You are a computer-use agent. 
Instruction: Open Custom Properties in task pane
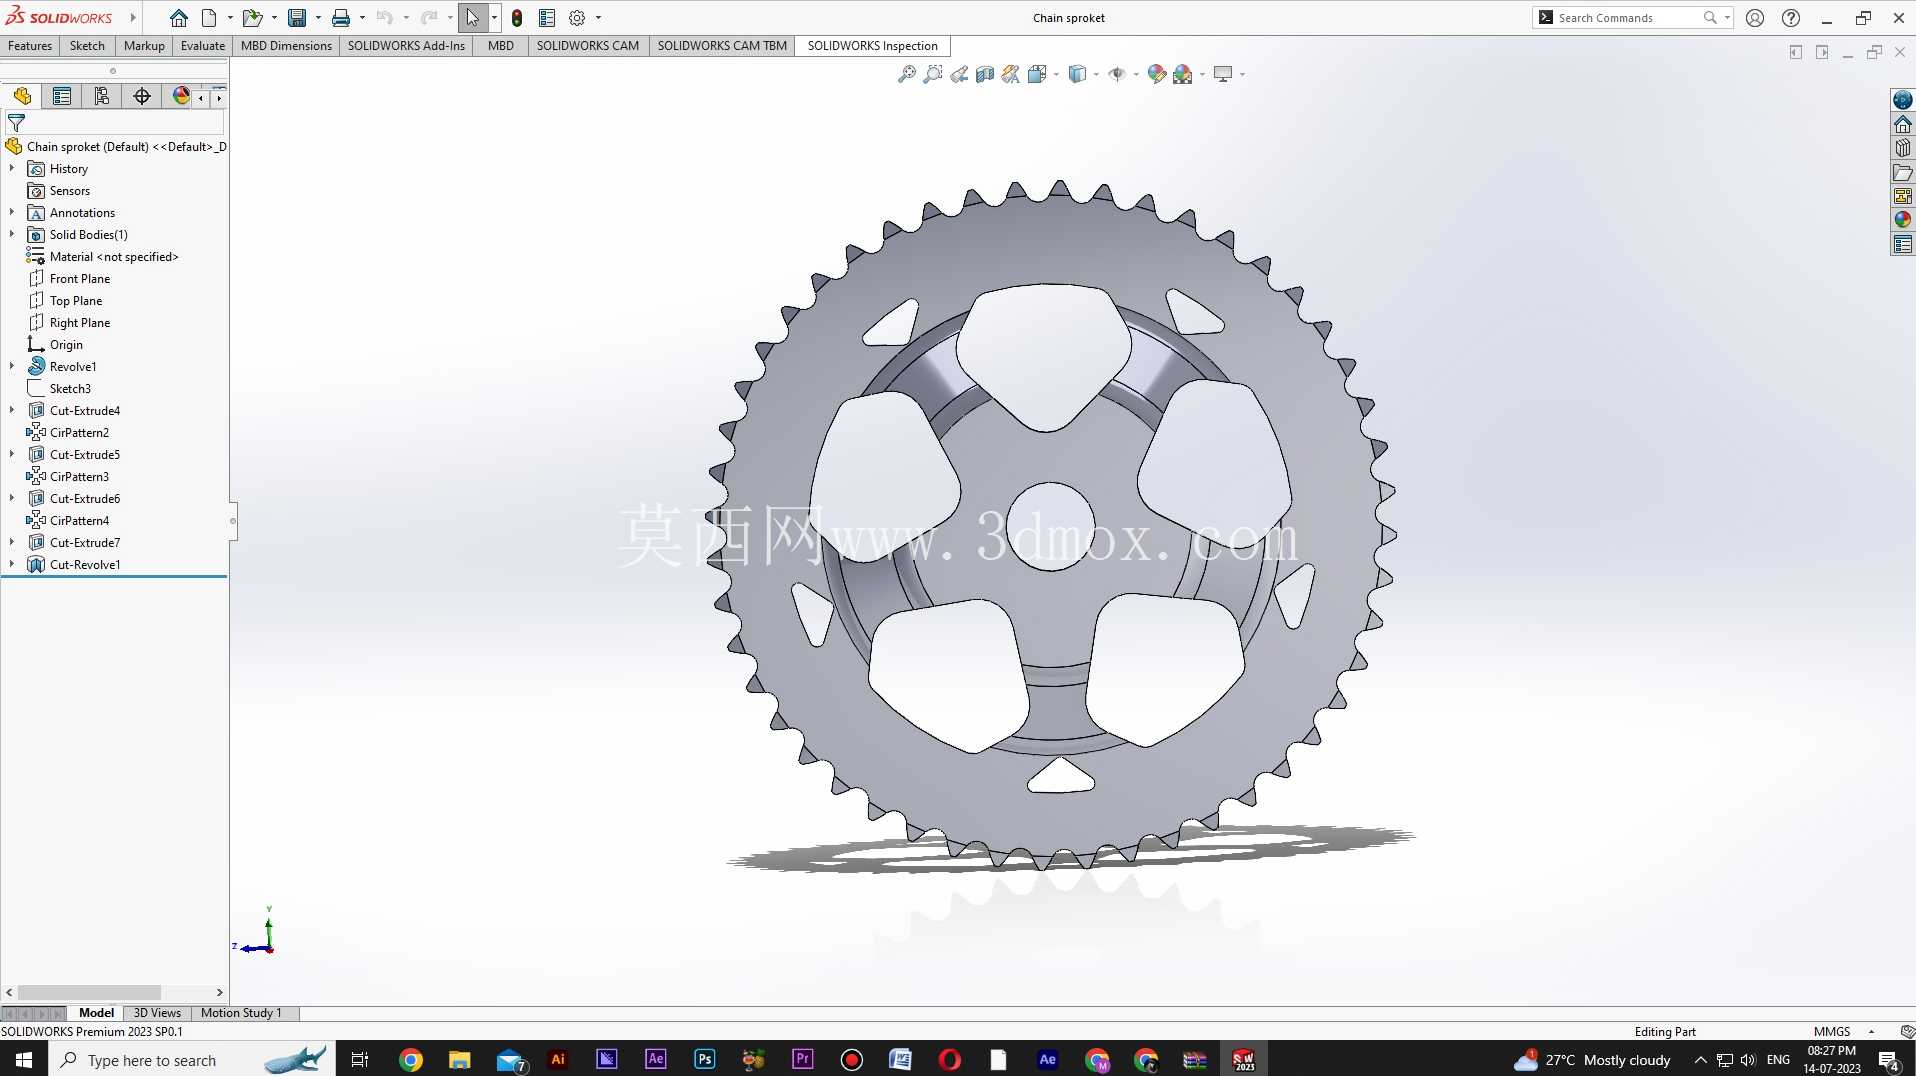pos(1903,244)
